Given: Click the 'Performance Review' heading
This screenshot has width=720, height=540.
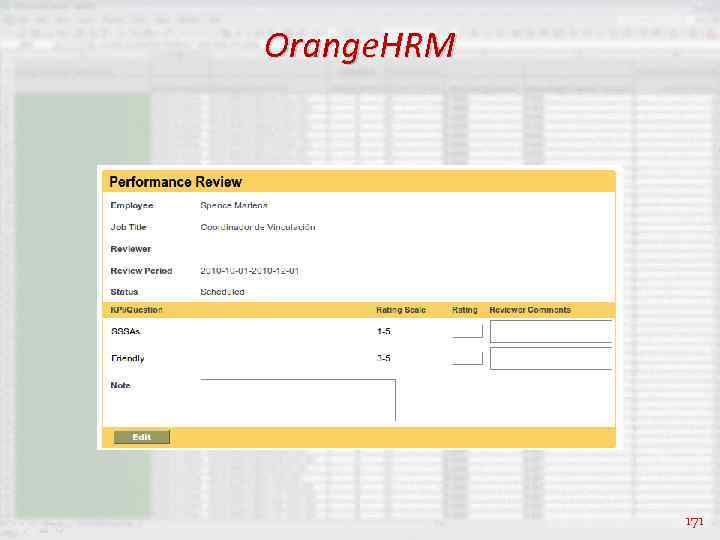Looking at the screenshot, I should pyautogui.click(x=175, y=182).
